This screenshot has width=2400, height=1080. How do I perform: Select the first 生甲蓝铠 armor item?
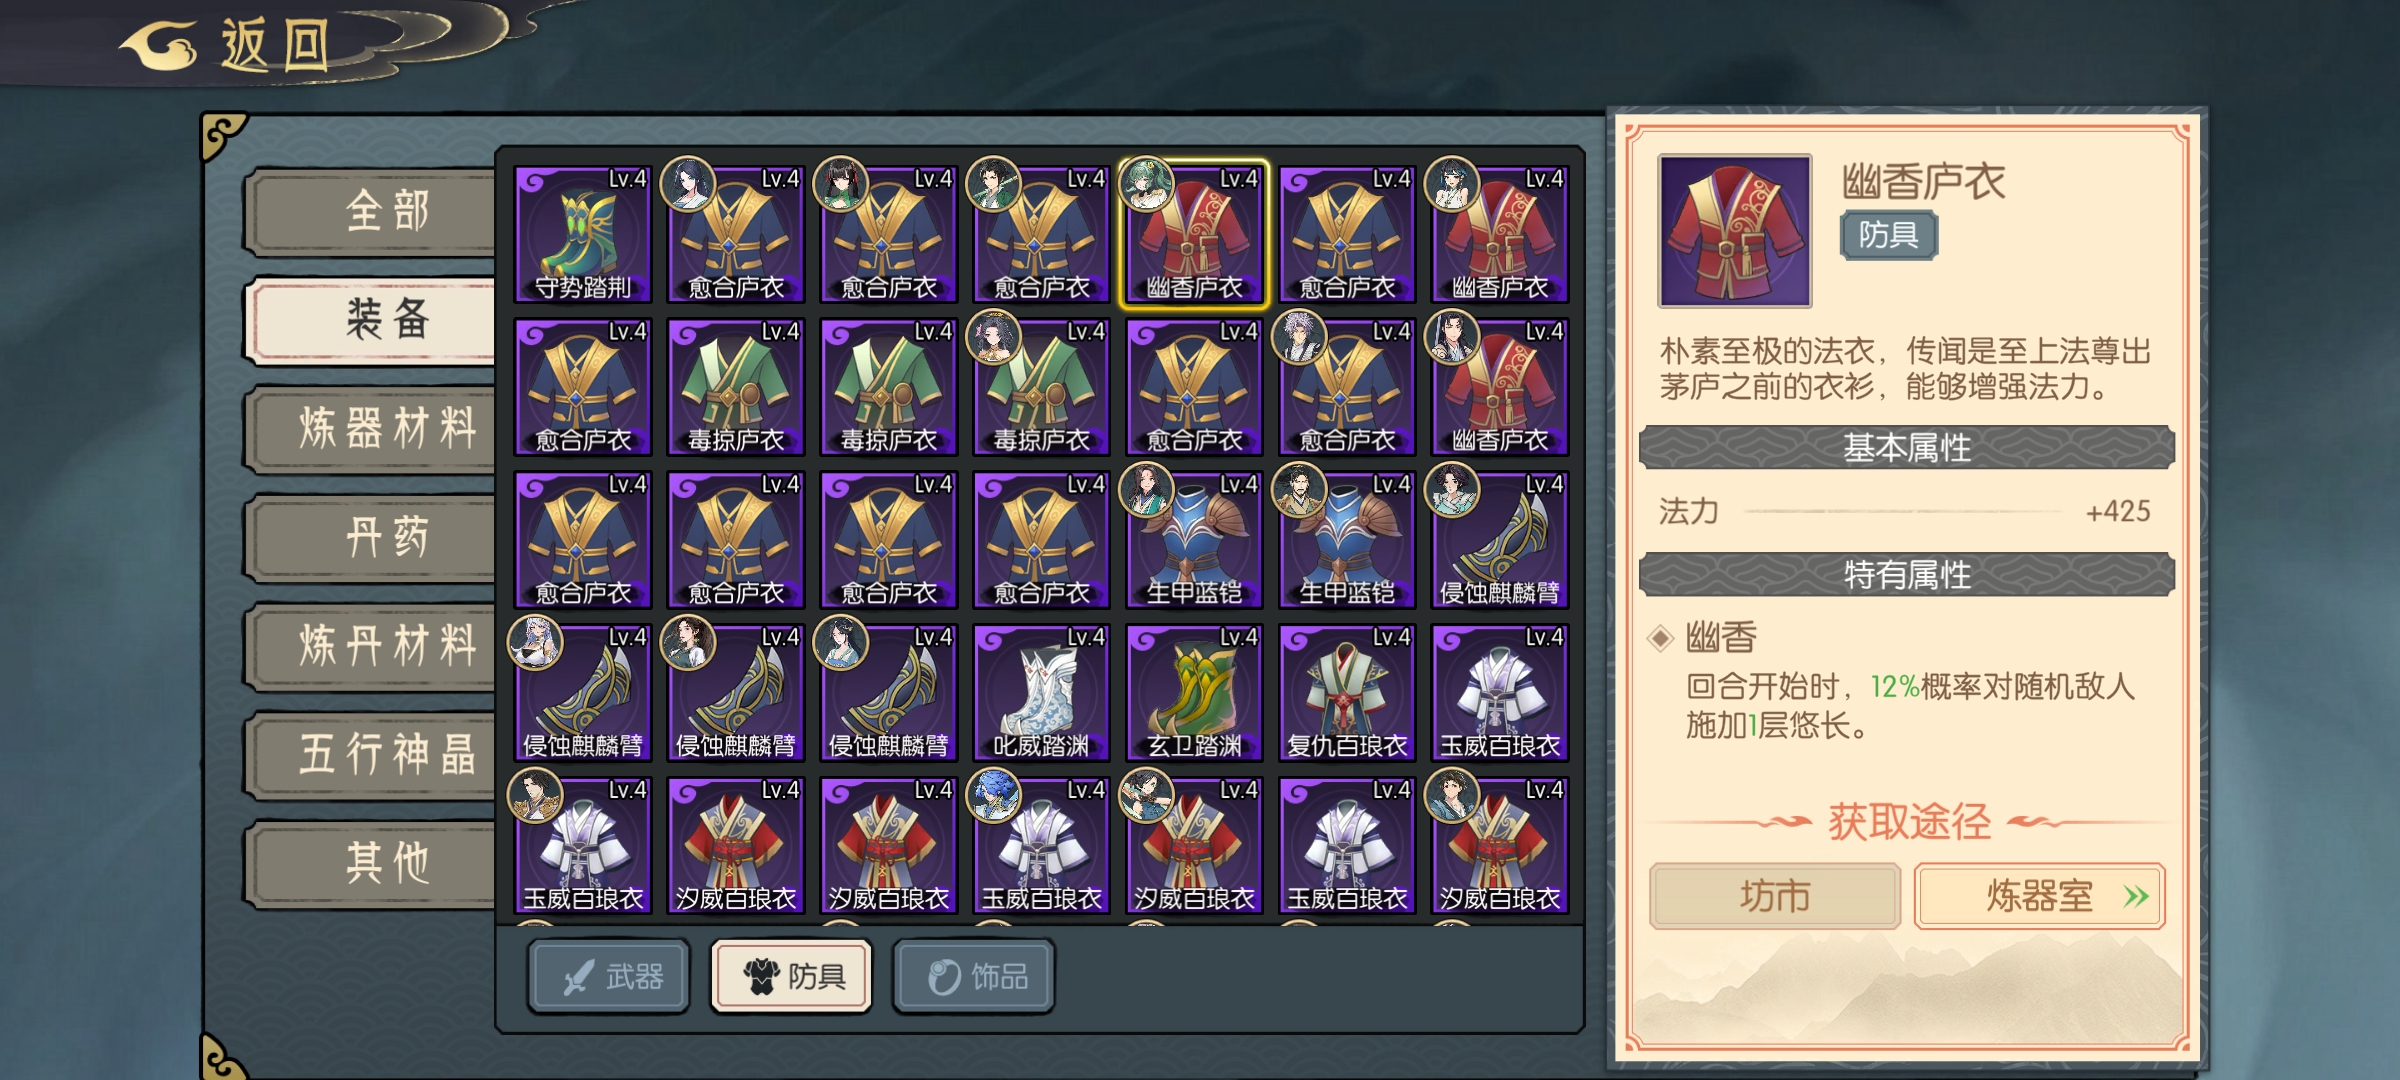tap(1194, 540)
